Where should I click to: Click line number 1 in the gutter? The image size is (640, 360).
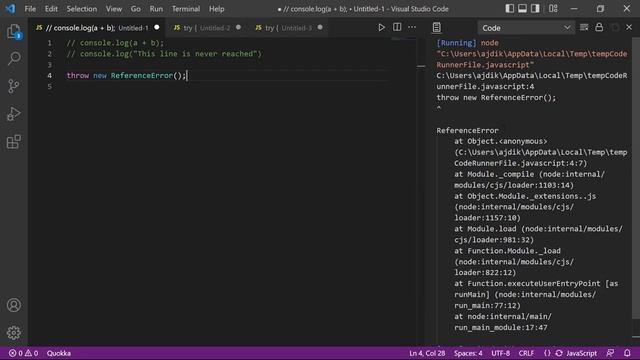point(49,43)
